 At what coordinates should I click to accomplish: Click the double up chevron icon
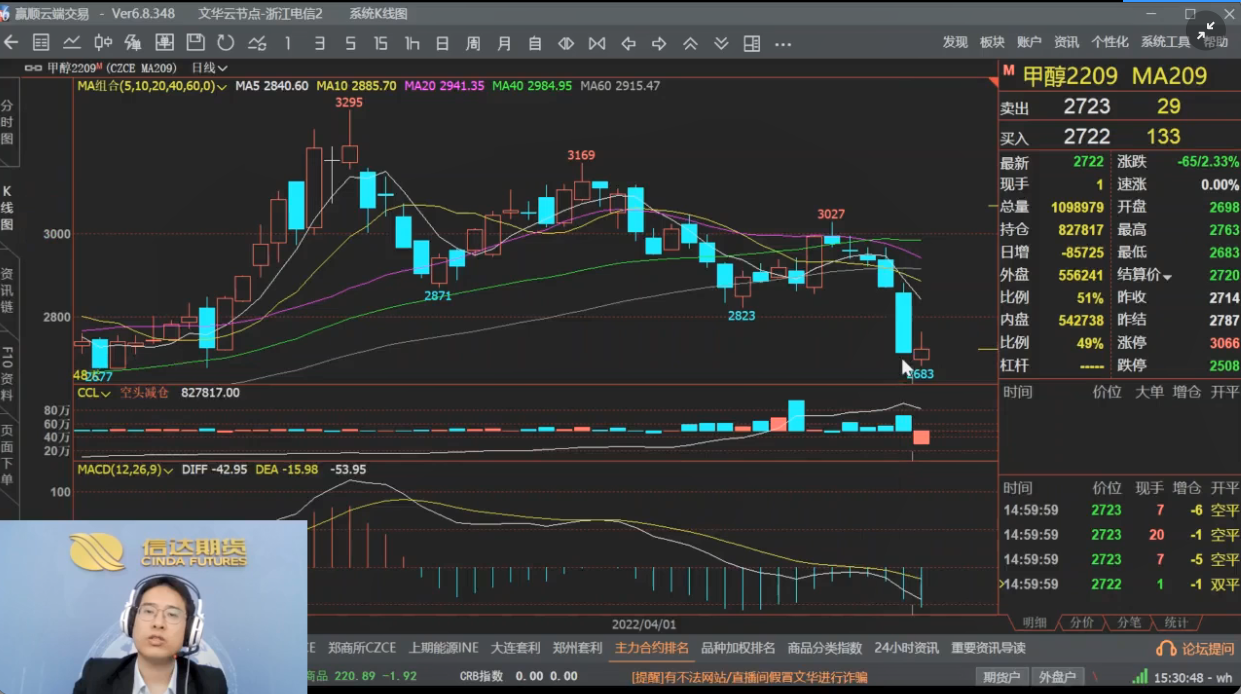click(690, 43)
